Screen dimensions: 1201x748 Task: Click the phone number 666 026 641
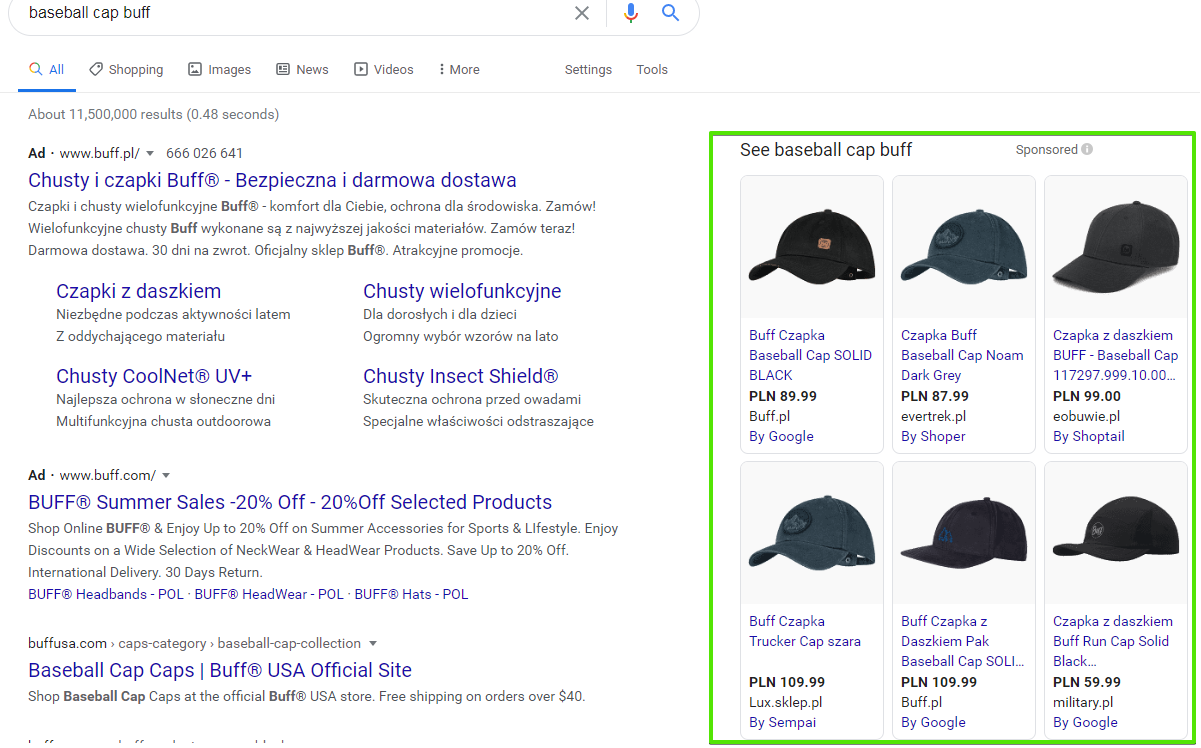tap(204, 153)
